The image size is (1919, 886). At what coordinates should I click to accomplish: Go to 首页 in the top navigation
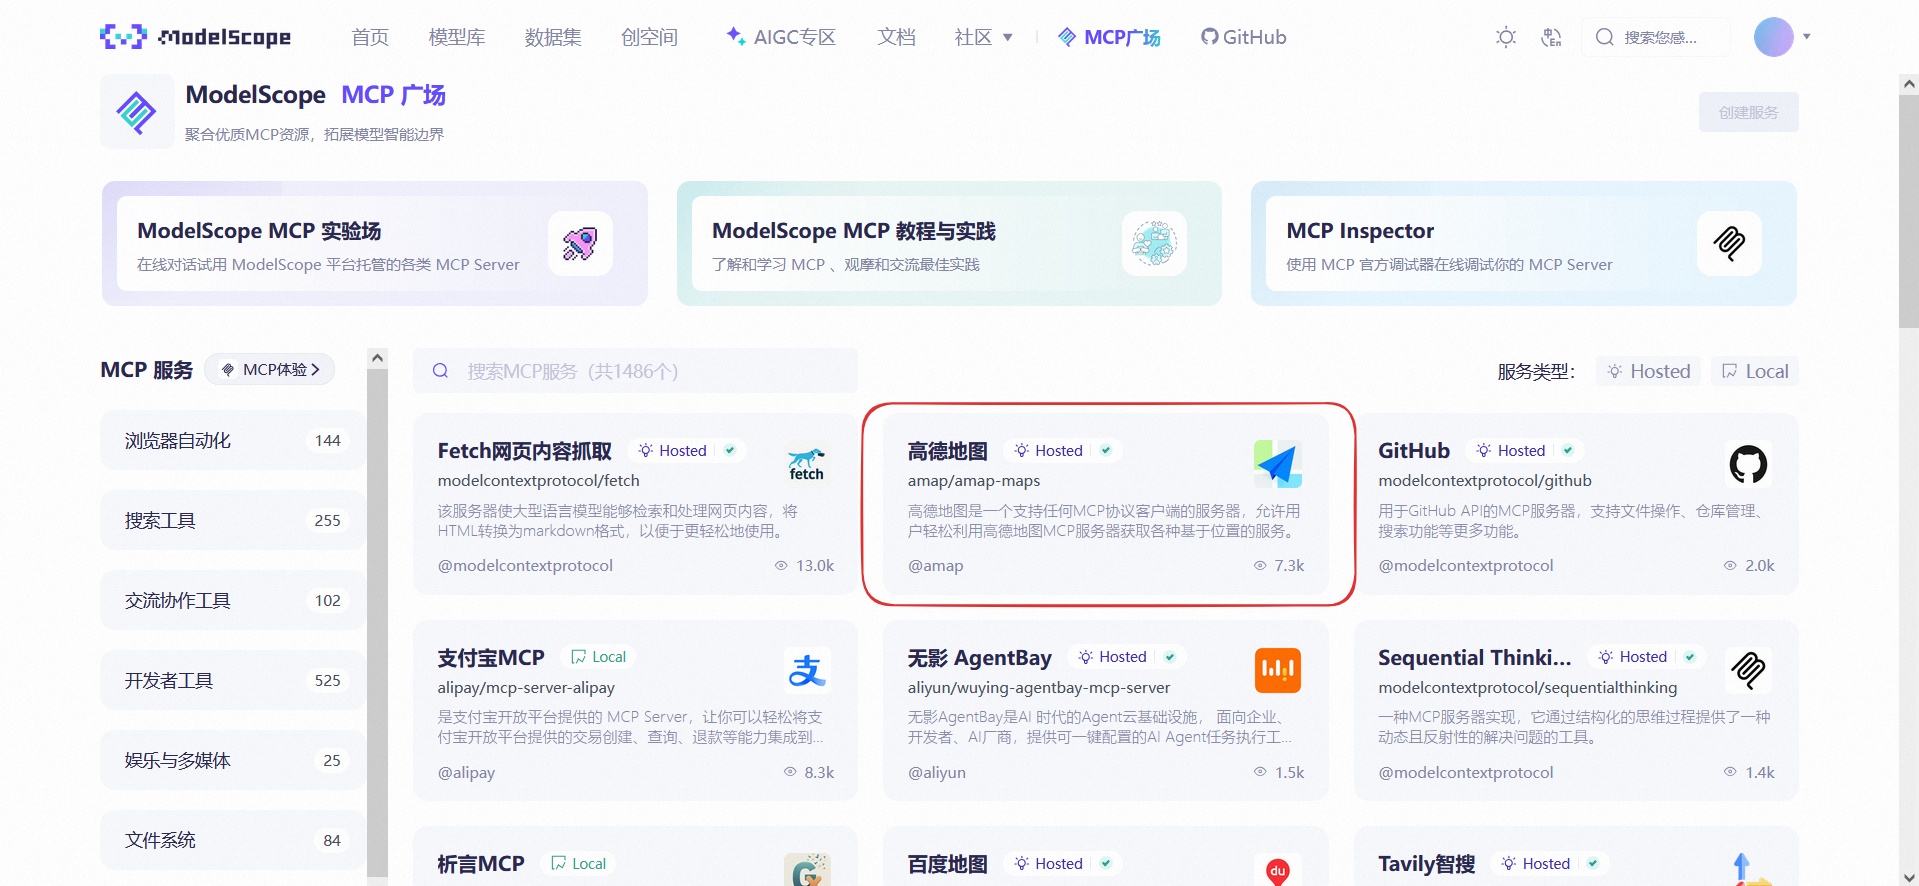pyautogui.click(x=370, y=37)
